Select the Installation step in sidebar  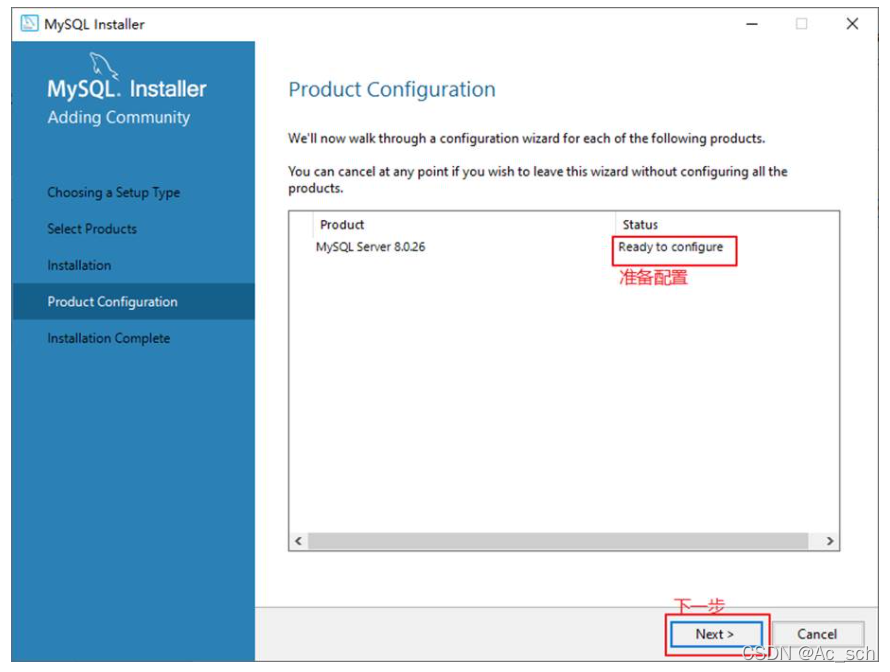pyautogui.click(x=79, y=265)
